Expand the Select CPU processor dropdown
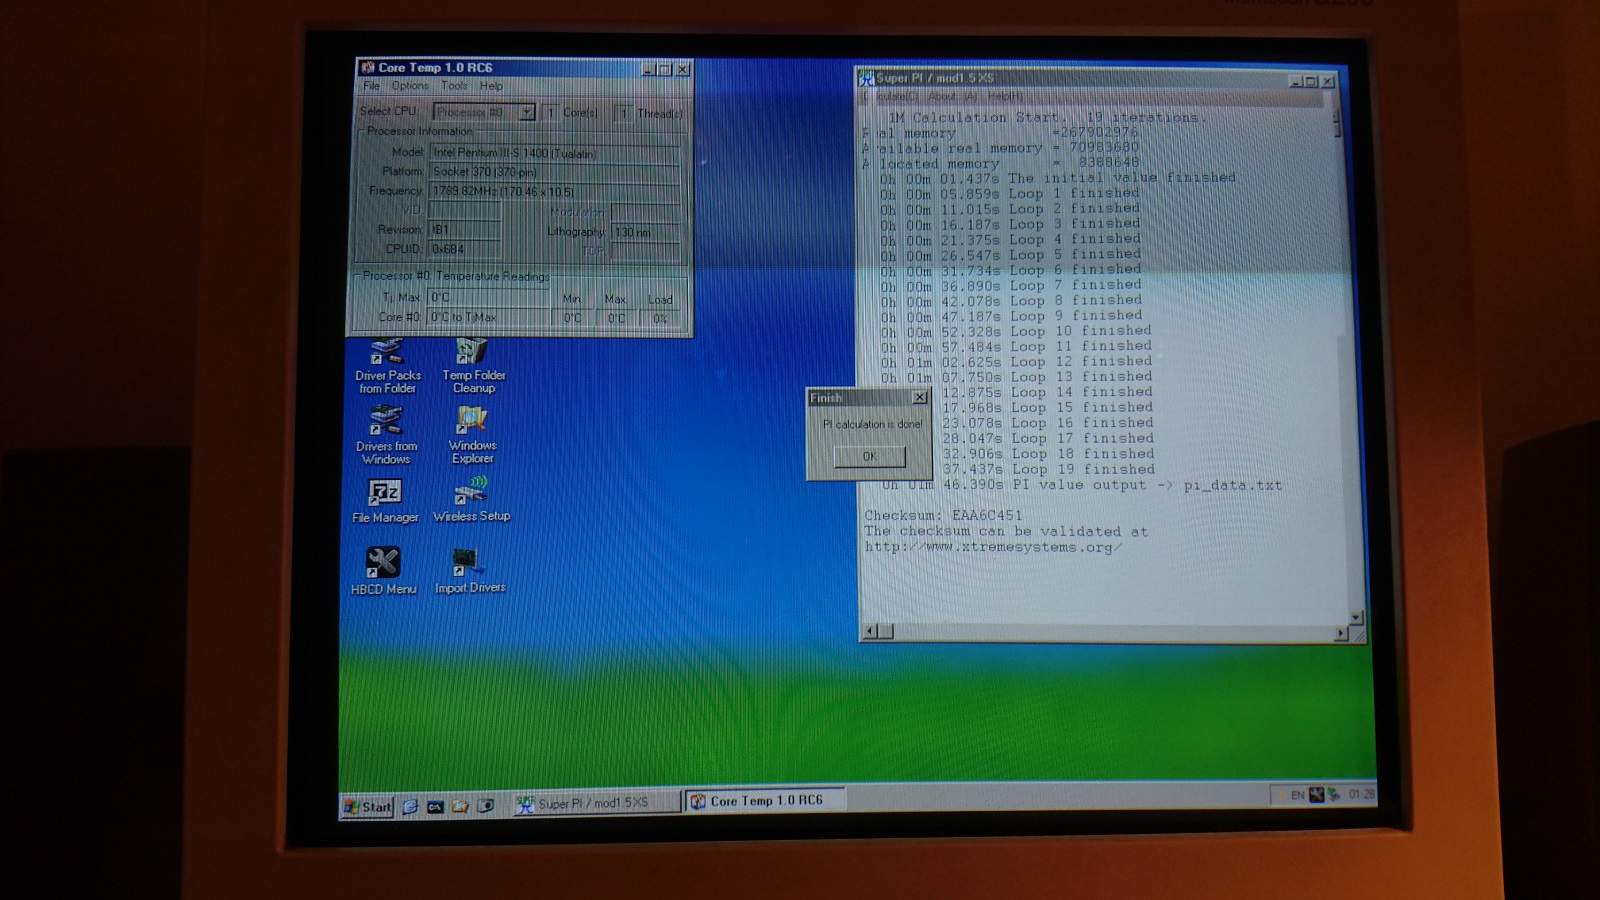Screen dimensions: 1600x900 (x=526, y=112)
